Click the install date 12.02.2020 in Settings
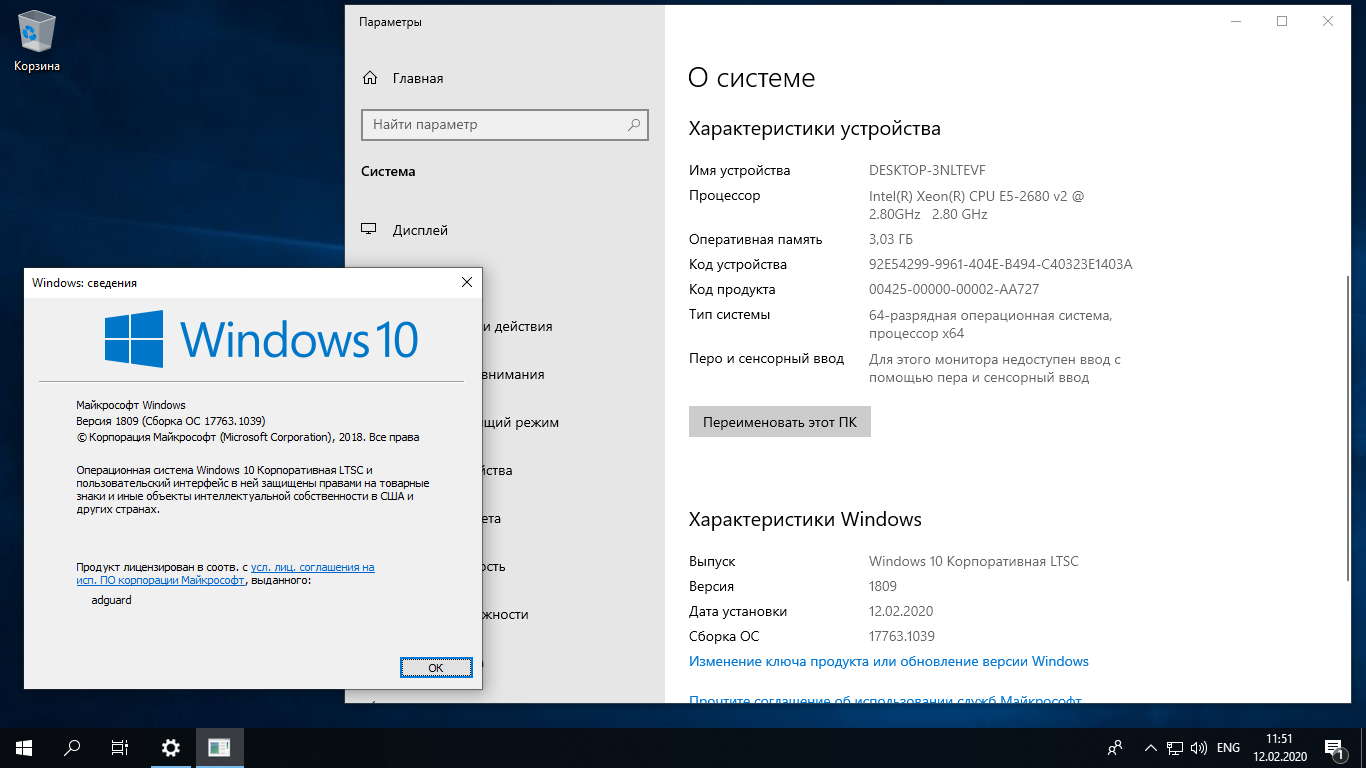 point(901,611)
